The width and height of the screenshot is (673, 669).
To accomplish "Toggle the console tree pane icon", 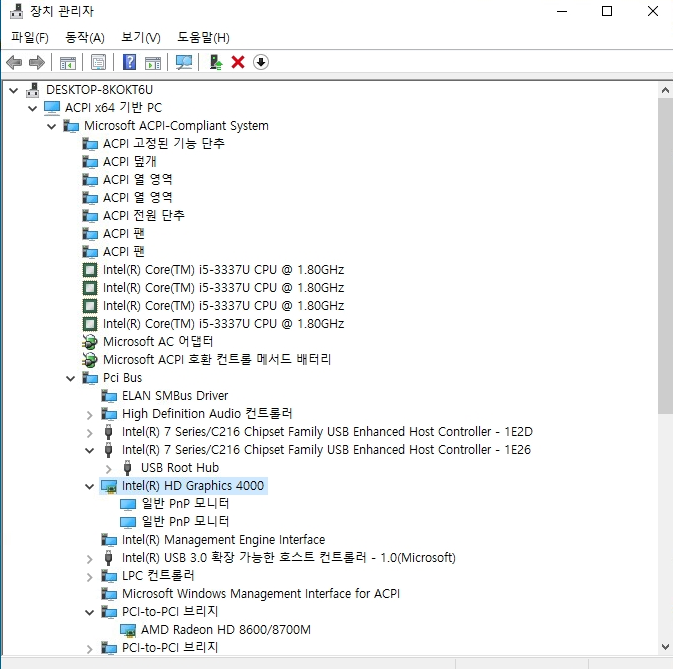I will pos(67,63).
